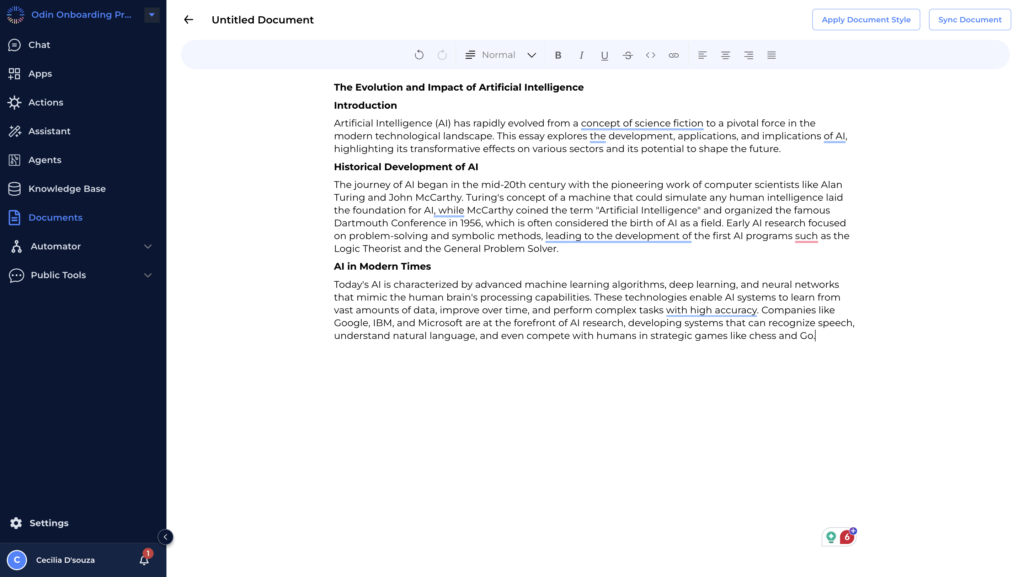Open the green suggestions lightbulb
Screen dimensions: 1024x577
coord(831,537)
